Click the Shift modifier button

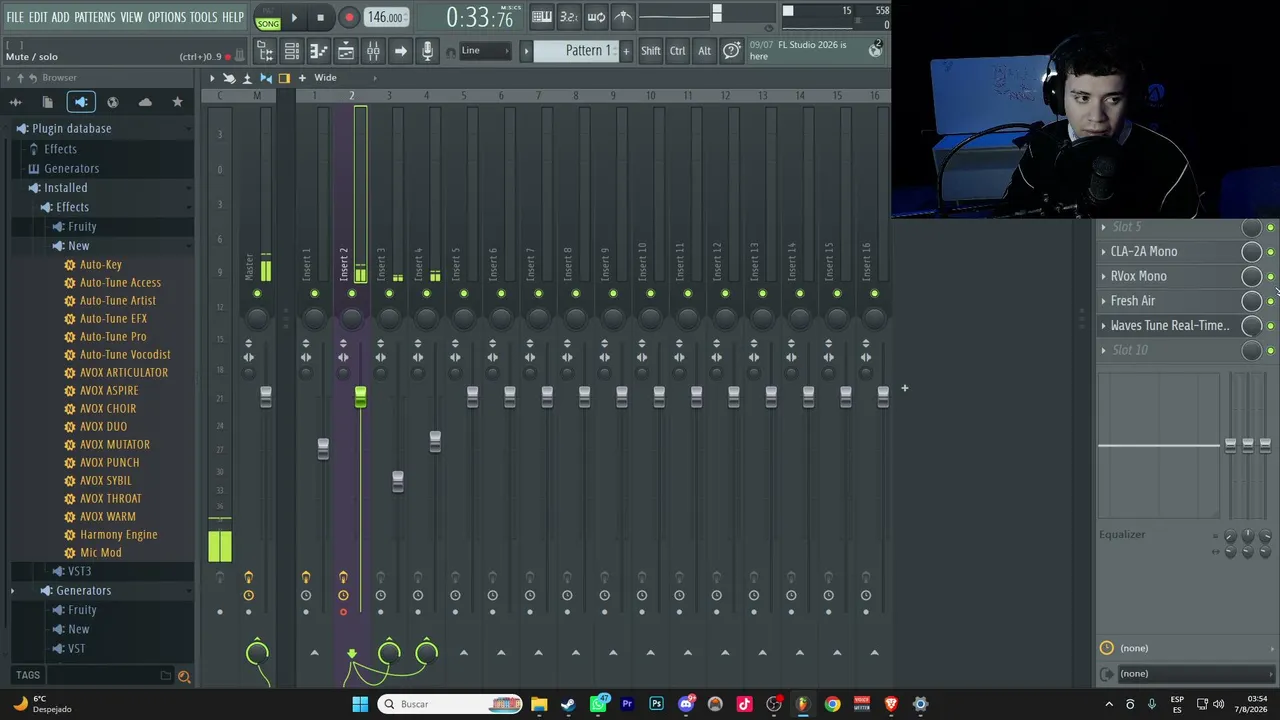651,51
